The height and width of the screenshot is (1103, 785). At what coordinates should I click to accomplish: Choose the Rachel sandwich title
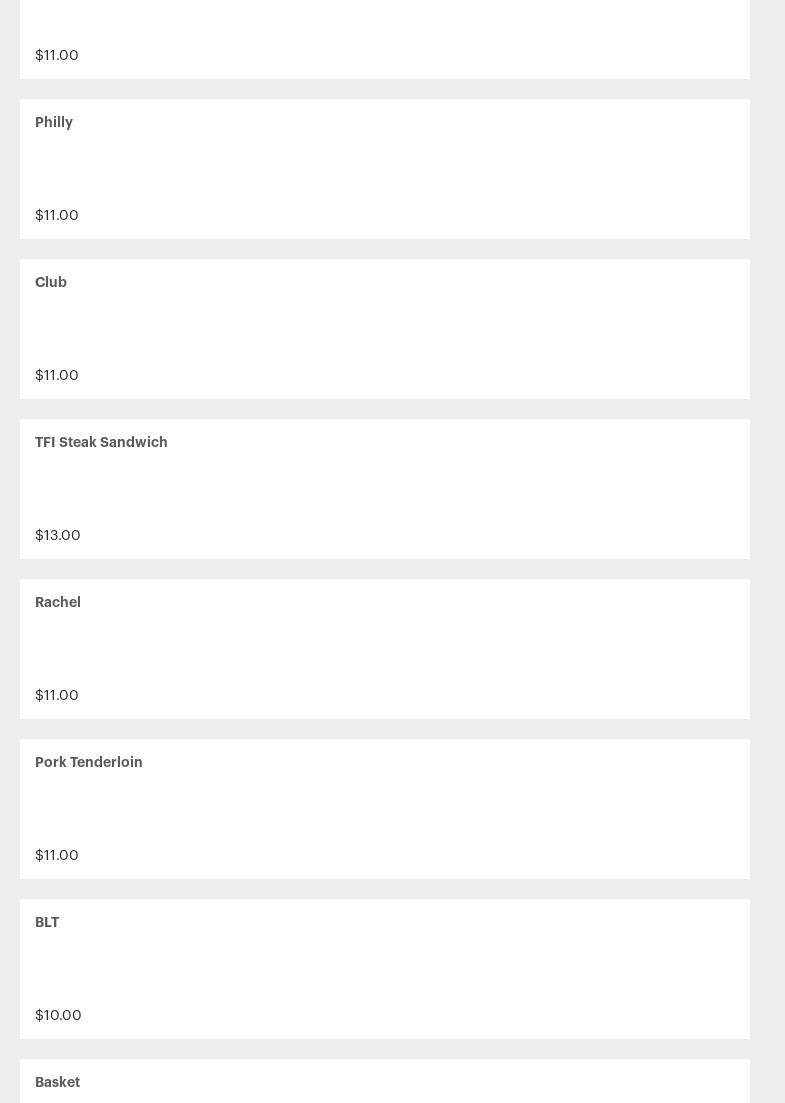[x=58, y=602]
